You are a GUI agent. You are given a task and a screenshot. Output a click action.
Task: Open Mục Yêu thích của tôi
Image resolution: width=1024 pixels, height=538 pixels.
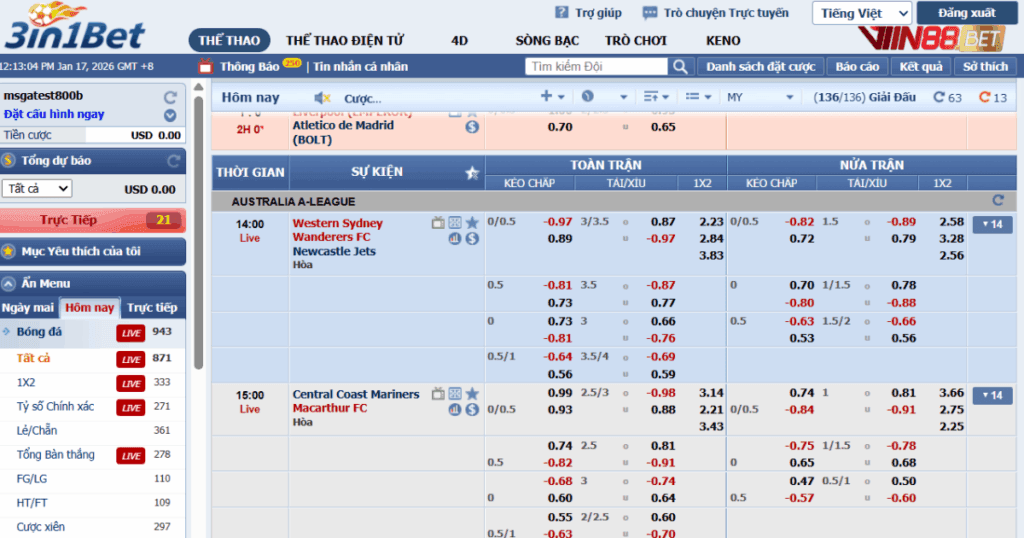click(93, 251)
